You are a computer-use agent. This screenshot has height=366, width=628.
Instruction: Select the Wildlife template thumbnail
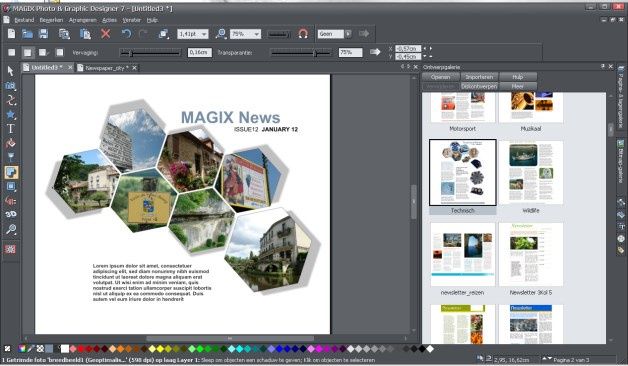pos(531,173)
